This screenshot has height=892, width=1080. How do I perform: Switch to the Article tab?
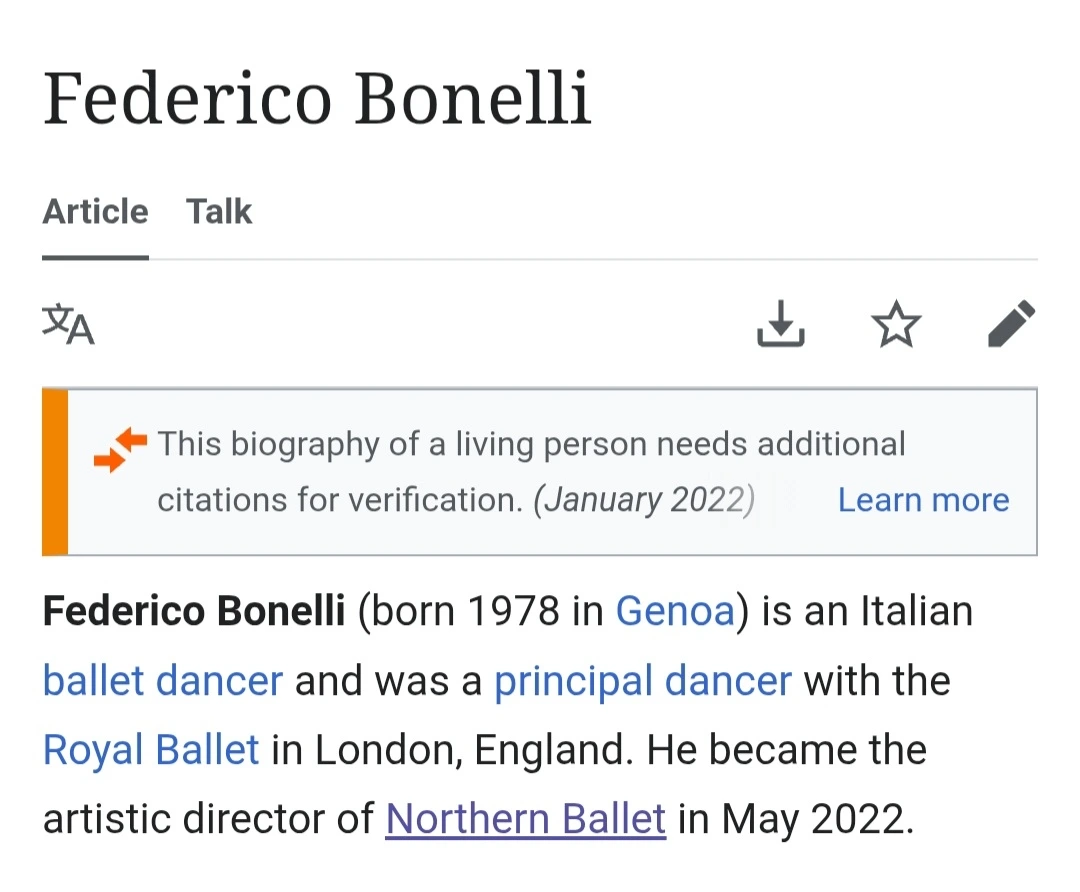coord(95,212)
